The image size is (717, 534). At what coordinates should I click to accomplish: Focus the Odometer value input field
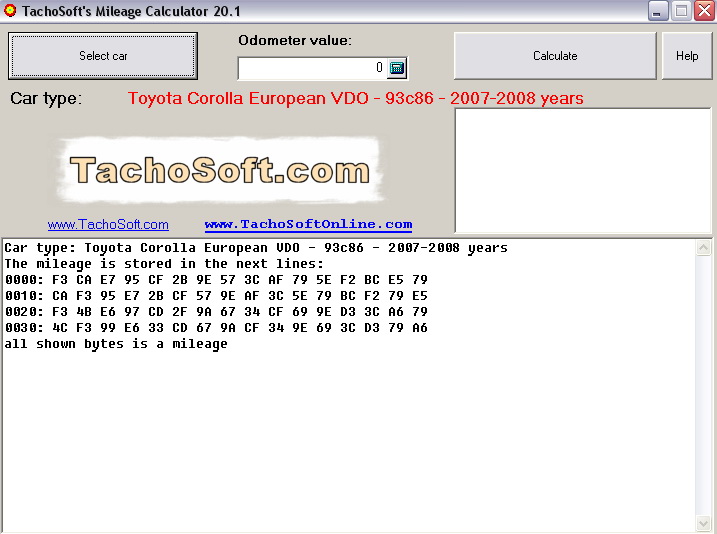[312, 68]
